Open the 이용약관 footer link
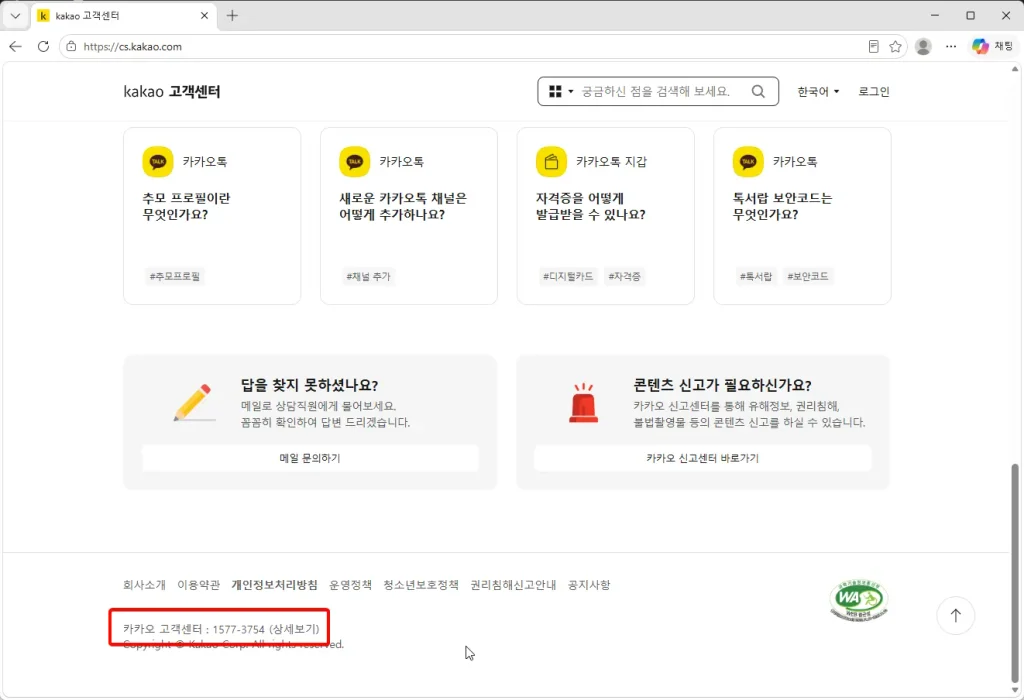This screenshot has width=1024, height=700. tap(199, 584)
